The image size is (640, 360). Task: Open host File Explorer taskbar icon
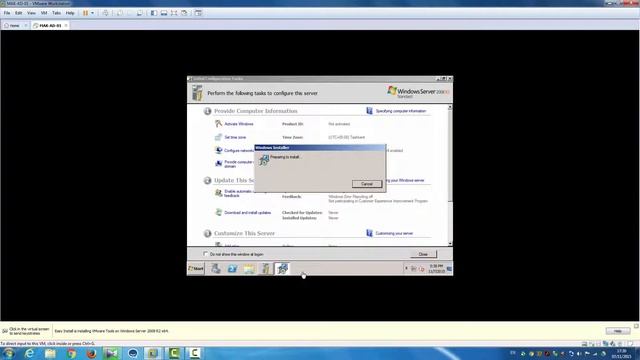coord(50,353)
